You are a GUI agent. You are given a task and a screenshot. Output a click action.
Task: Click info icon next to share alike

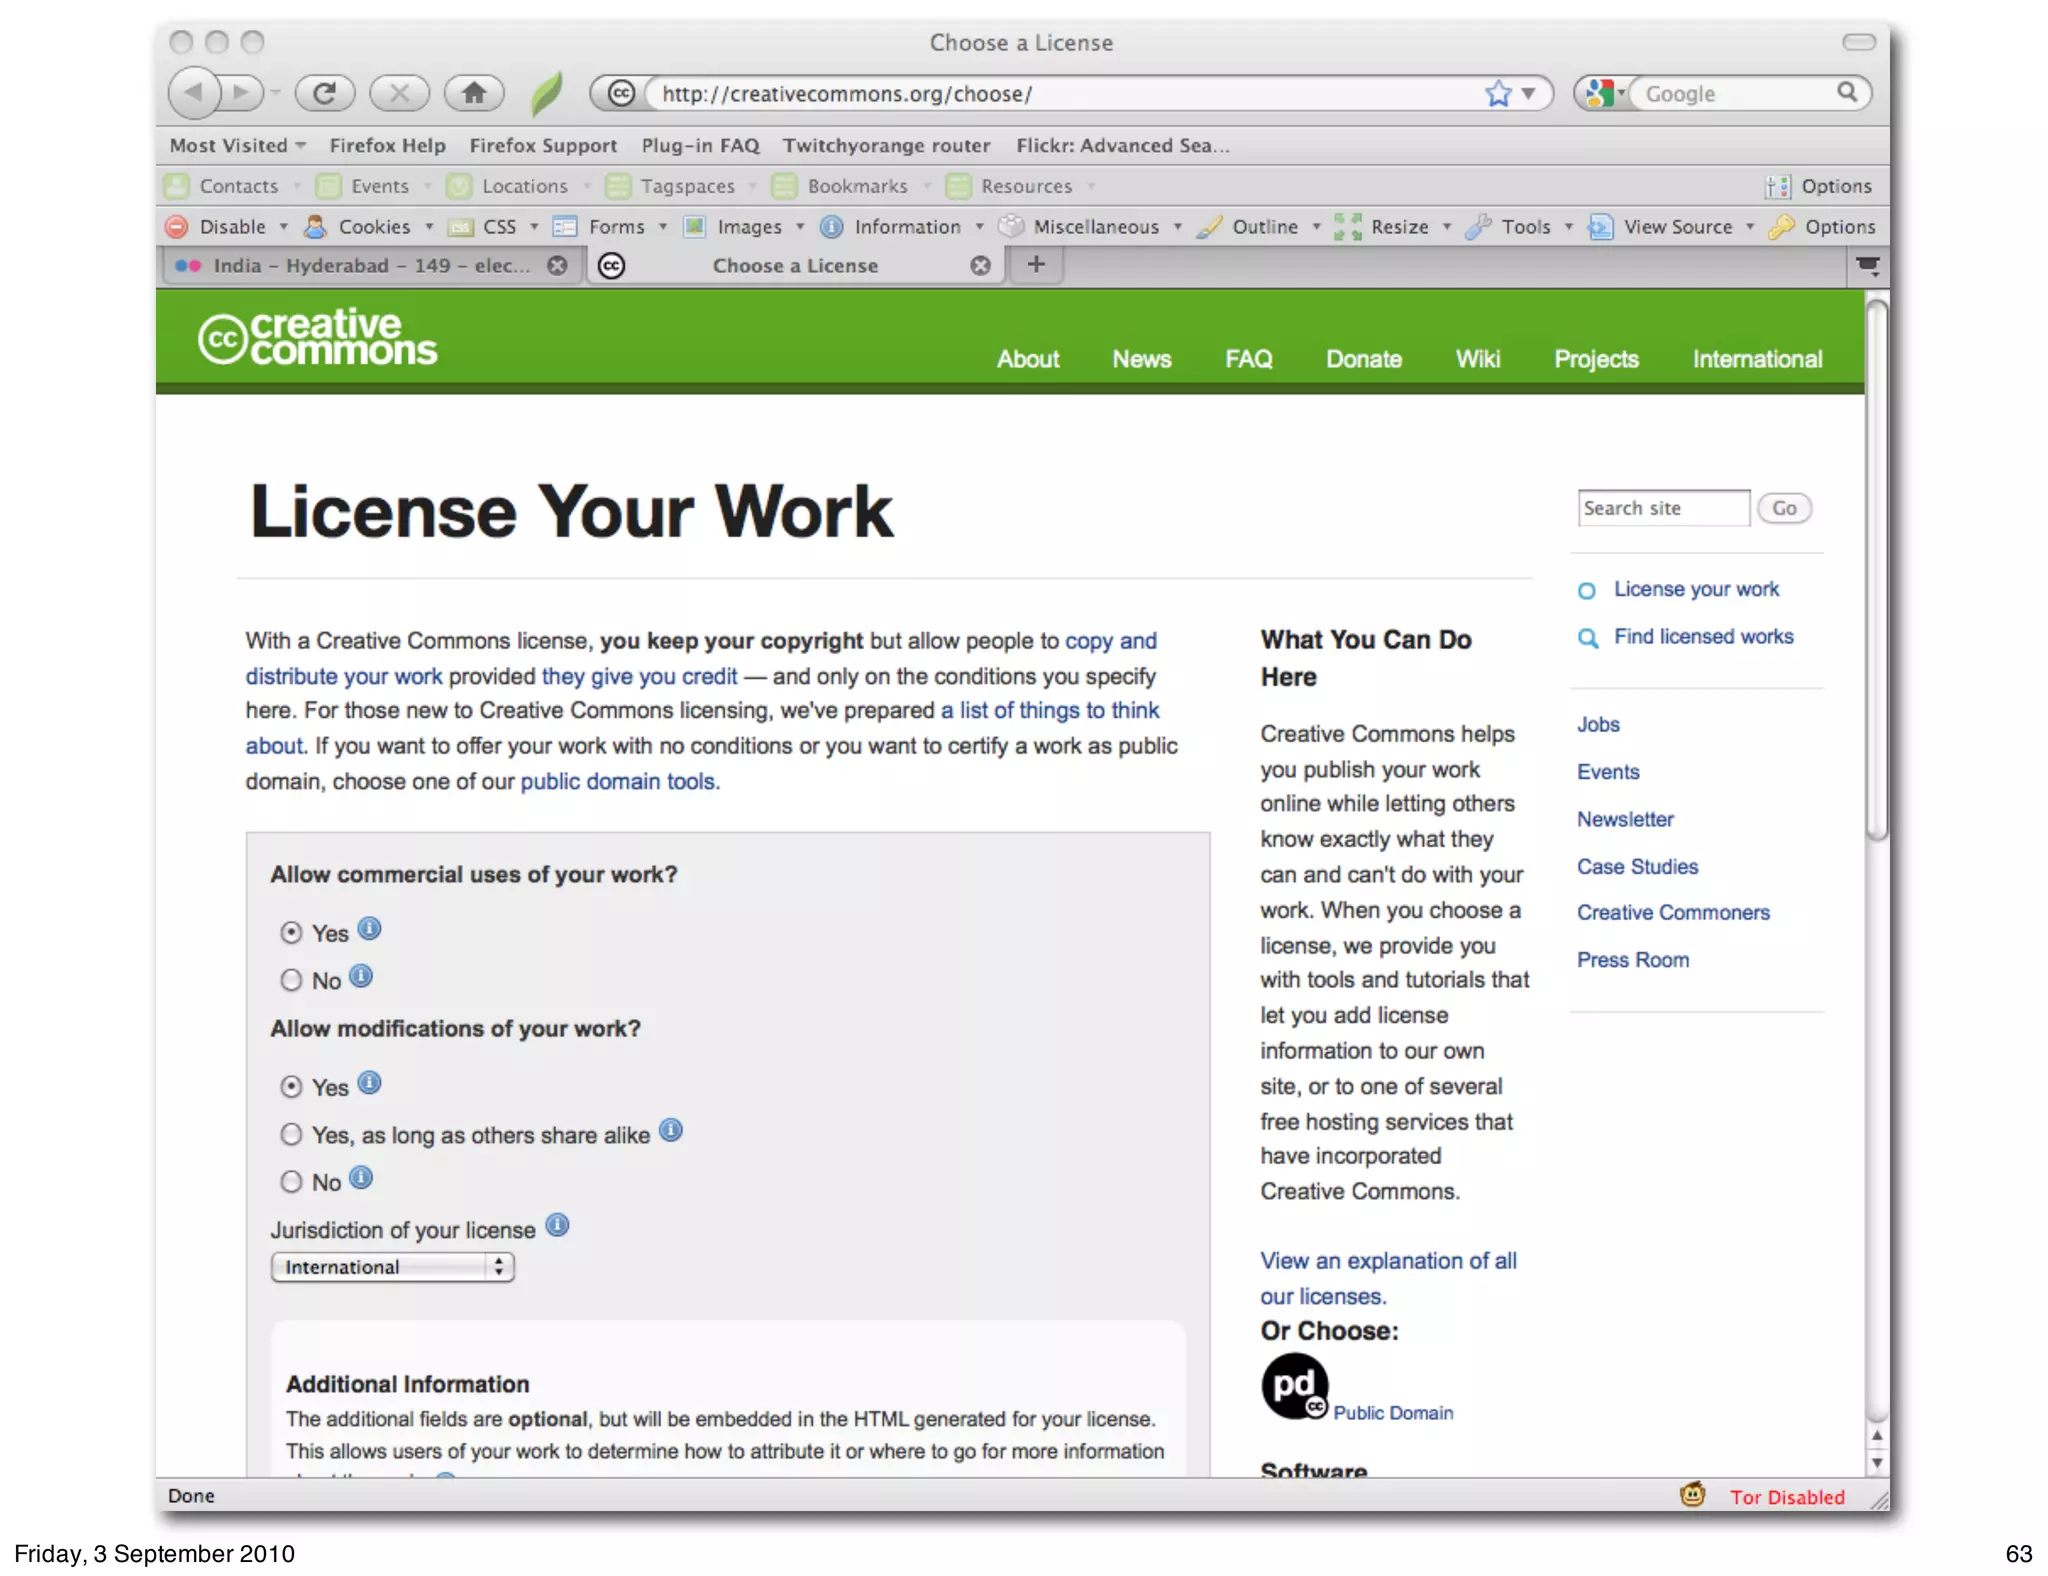(x=671, y=1131)
